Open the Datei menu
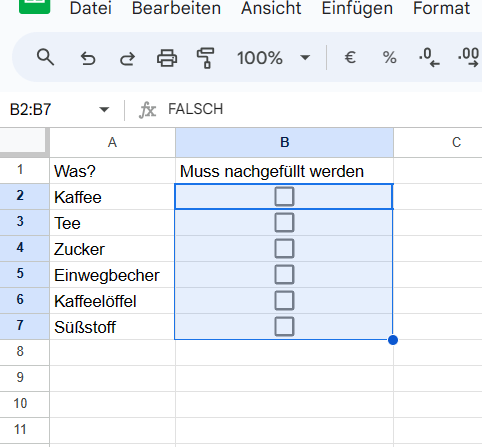The height and width of the screenshot is (447, 482). tap(90, 8)
